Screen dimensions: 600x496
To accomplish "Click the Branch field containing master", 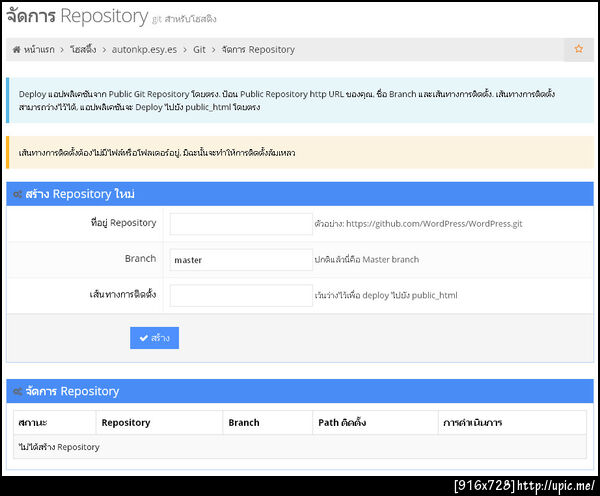I will [241, 259].
